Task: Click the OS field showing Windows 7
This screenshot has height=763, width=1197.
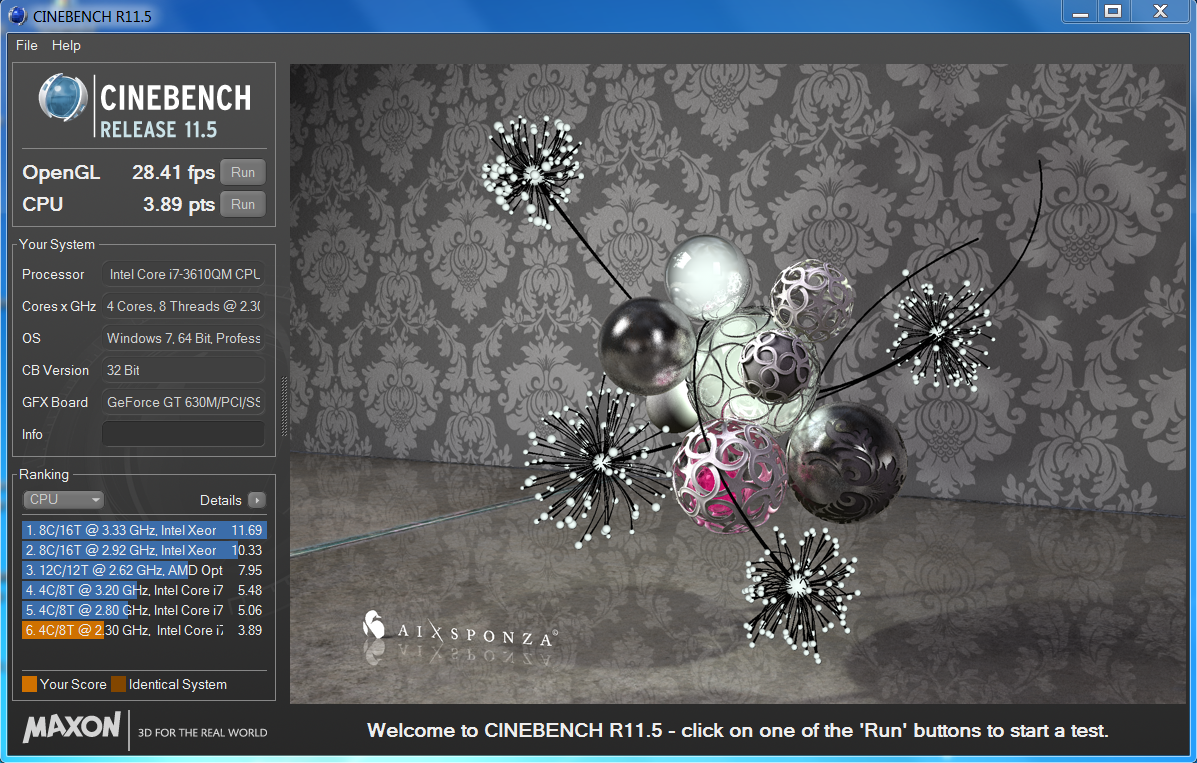Action: click(183, 338)
